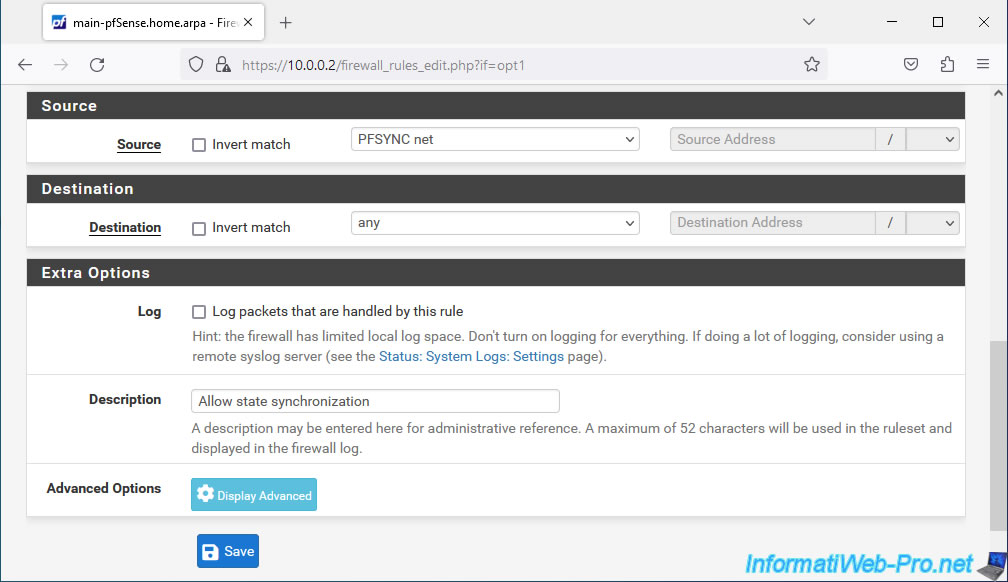This screenshot has width=1008, height=582.
Task: Open the Save to Pocket icon
Action: click(911, 64)
